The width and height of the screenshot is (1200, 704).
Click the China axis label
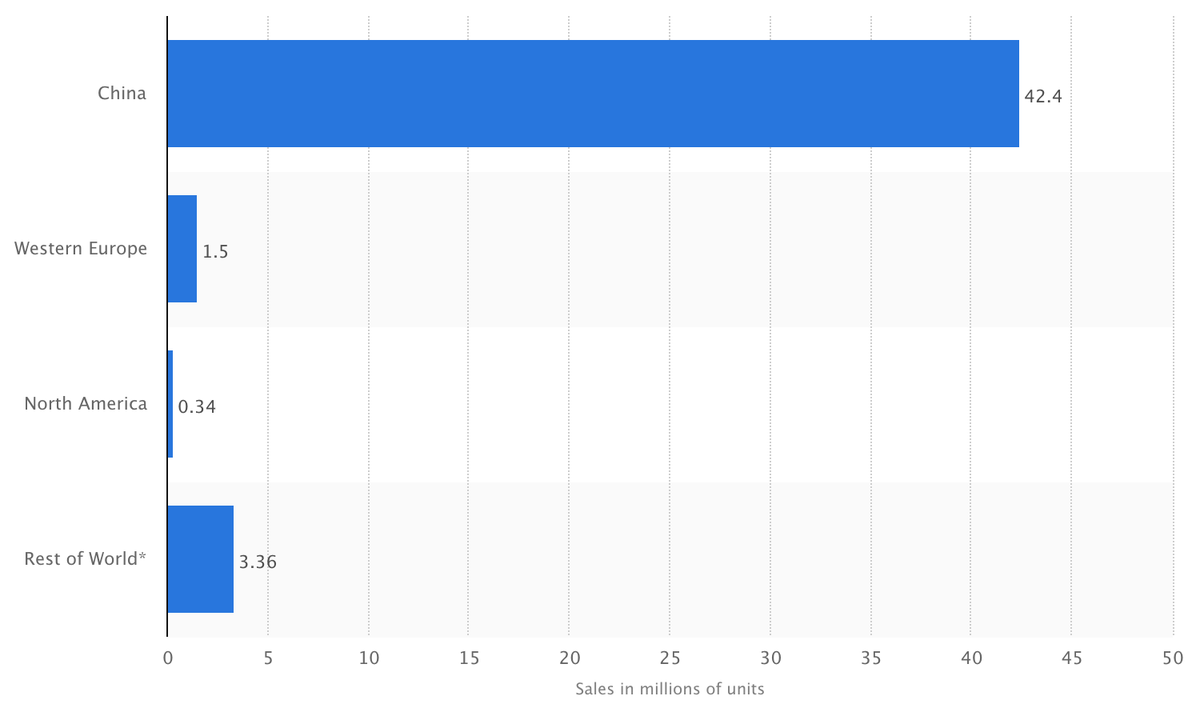point(122,92)
